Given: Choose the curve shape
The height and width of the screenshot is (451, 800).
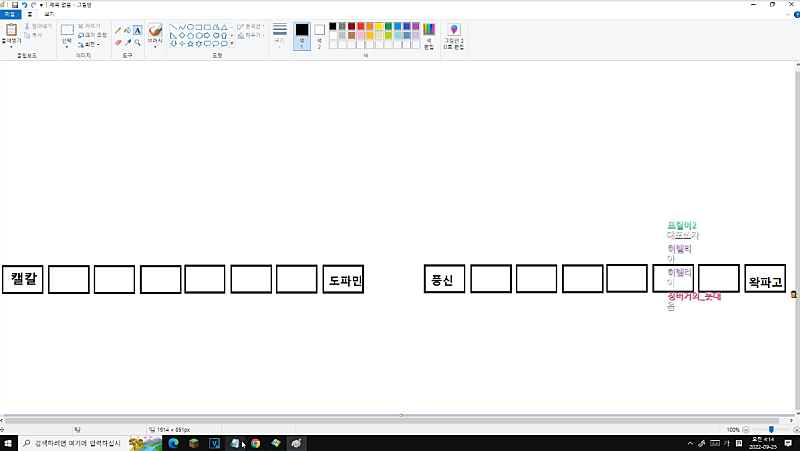Looking at the screenshot, I should [x=182, y=27].
